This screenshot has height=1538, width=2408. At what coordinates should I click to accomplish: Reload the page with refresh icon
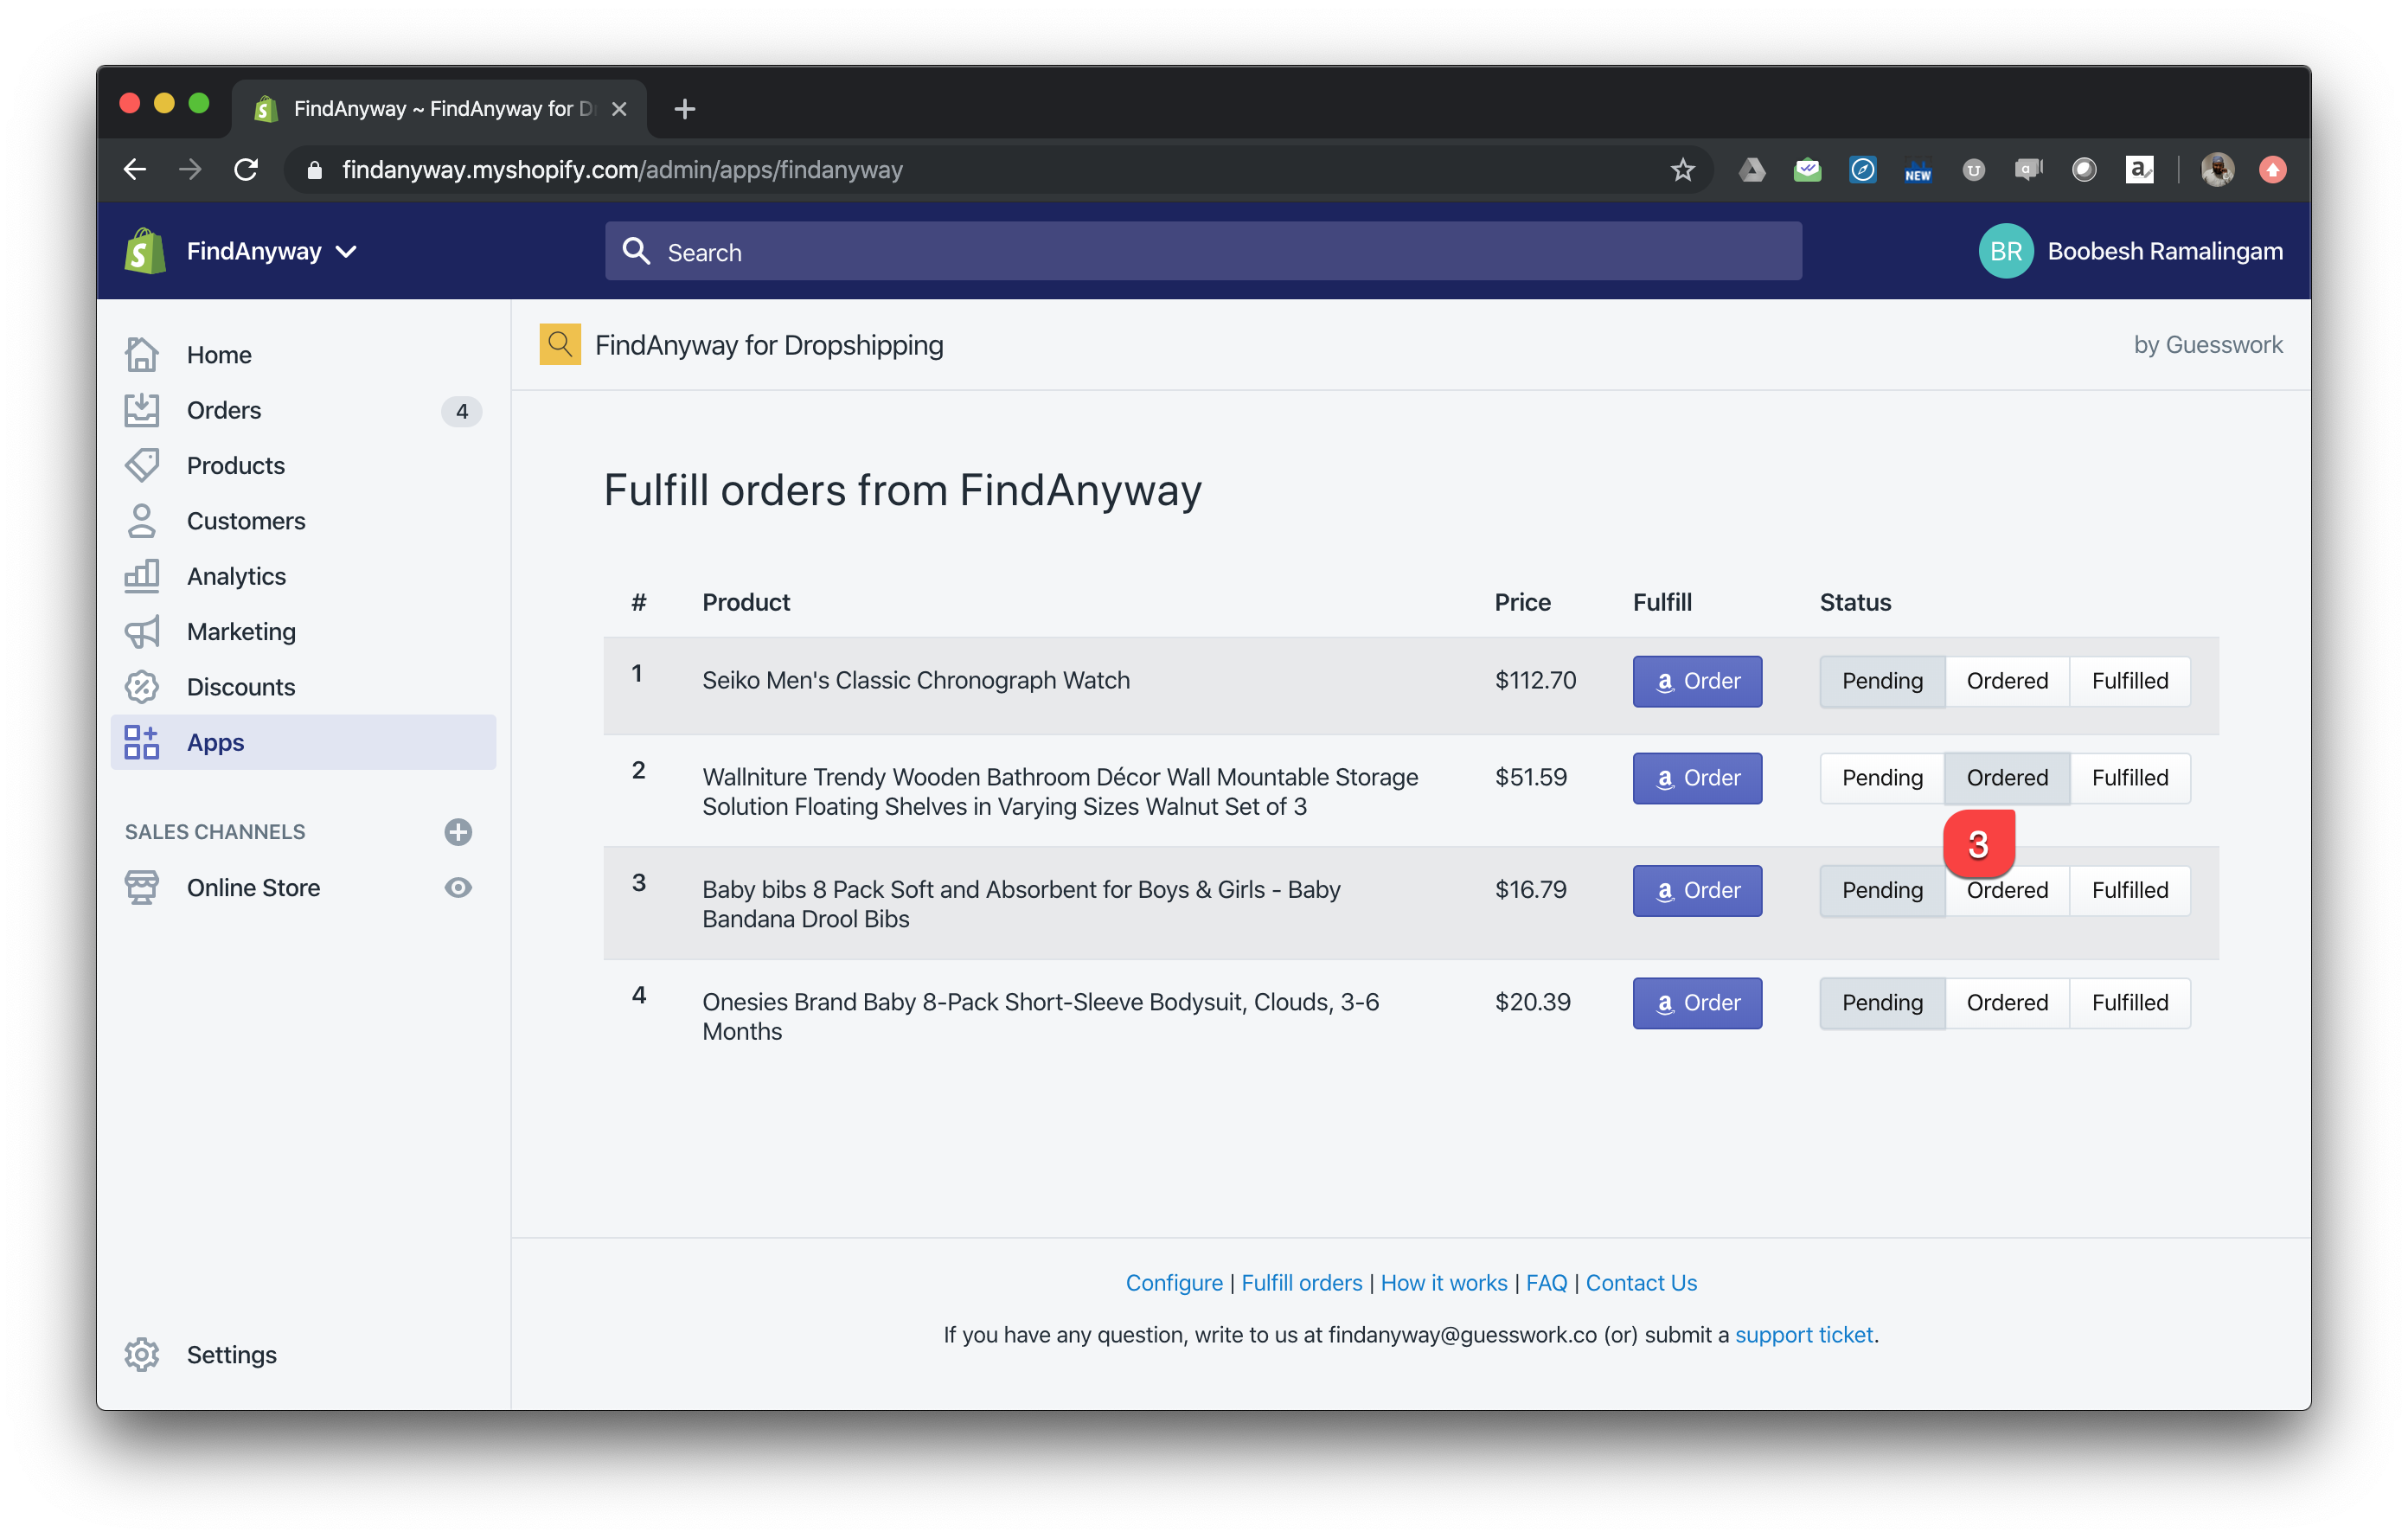(x=246, y=169)
